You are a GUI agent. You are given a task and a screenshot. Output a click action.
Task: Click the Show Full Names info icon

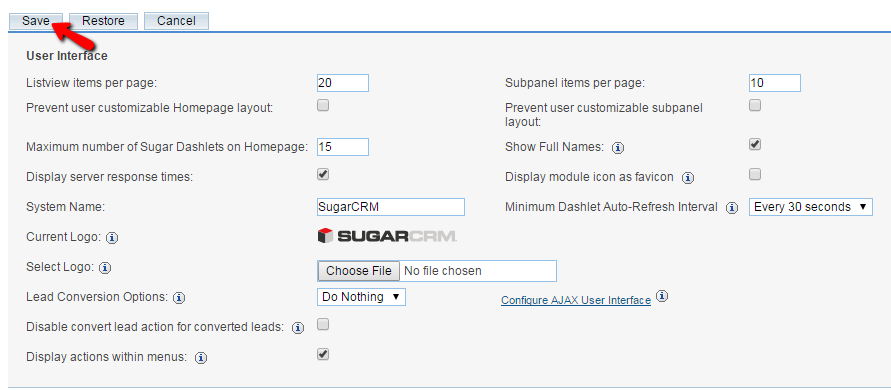click(618, 148)
